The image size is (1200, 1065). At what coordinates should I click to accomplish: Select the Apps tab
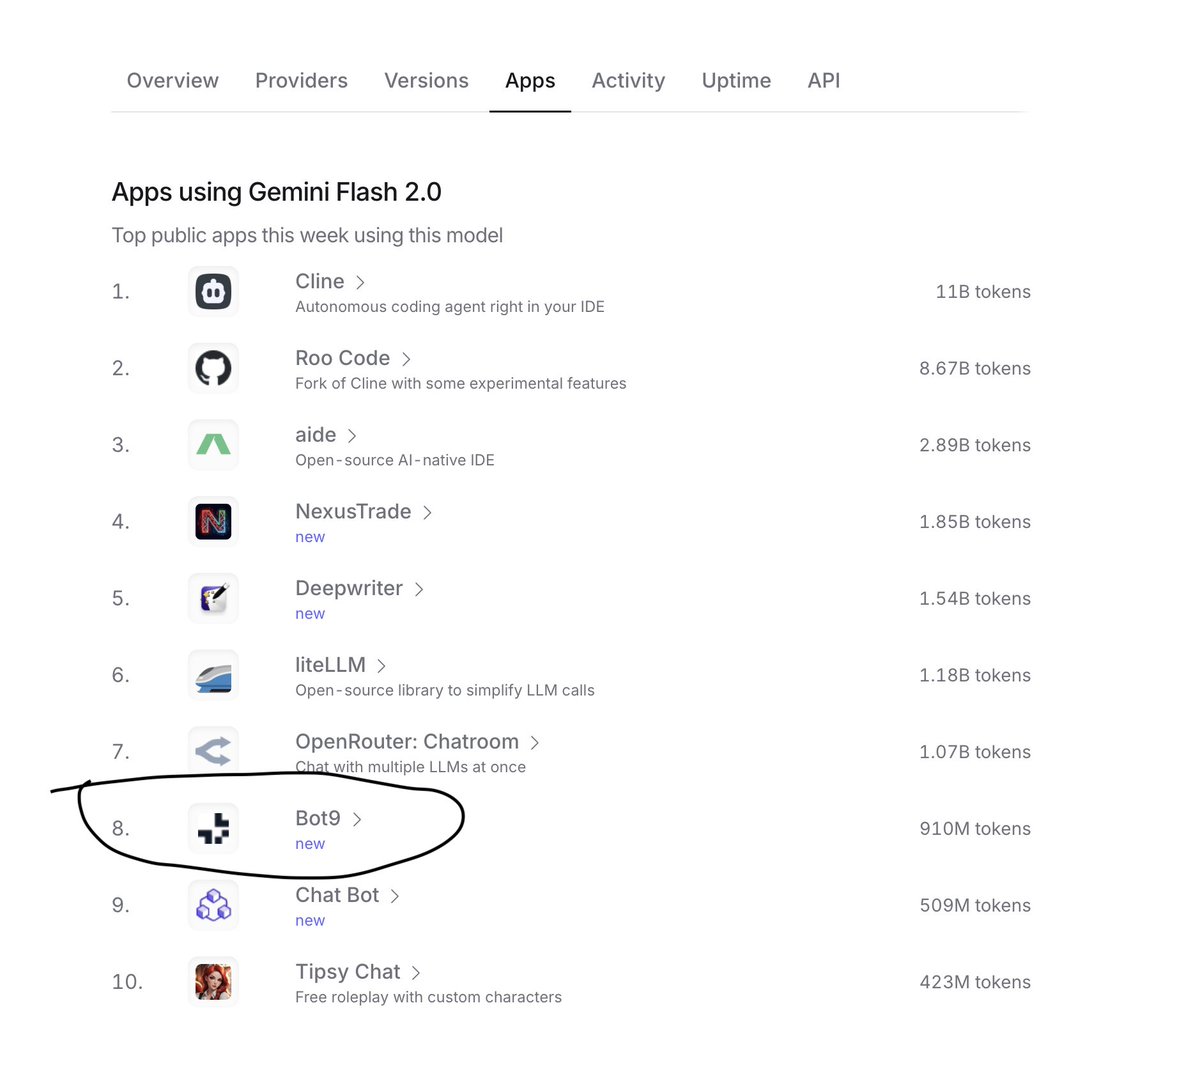click(x=530, y=81)
